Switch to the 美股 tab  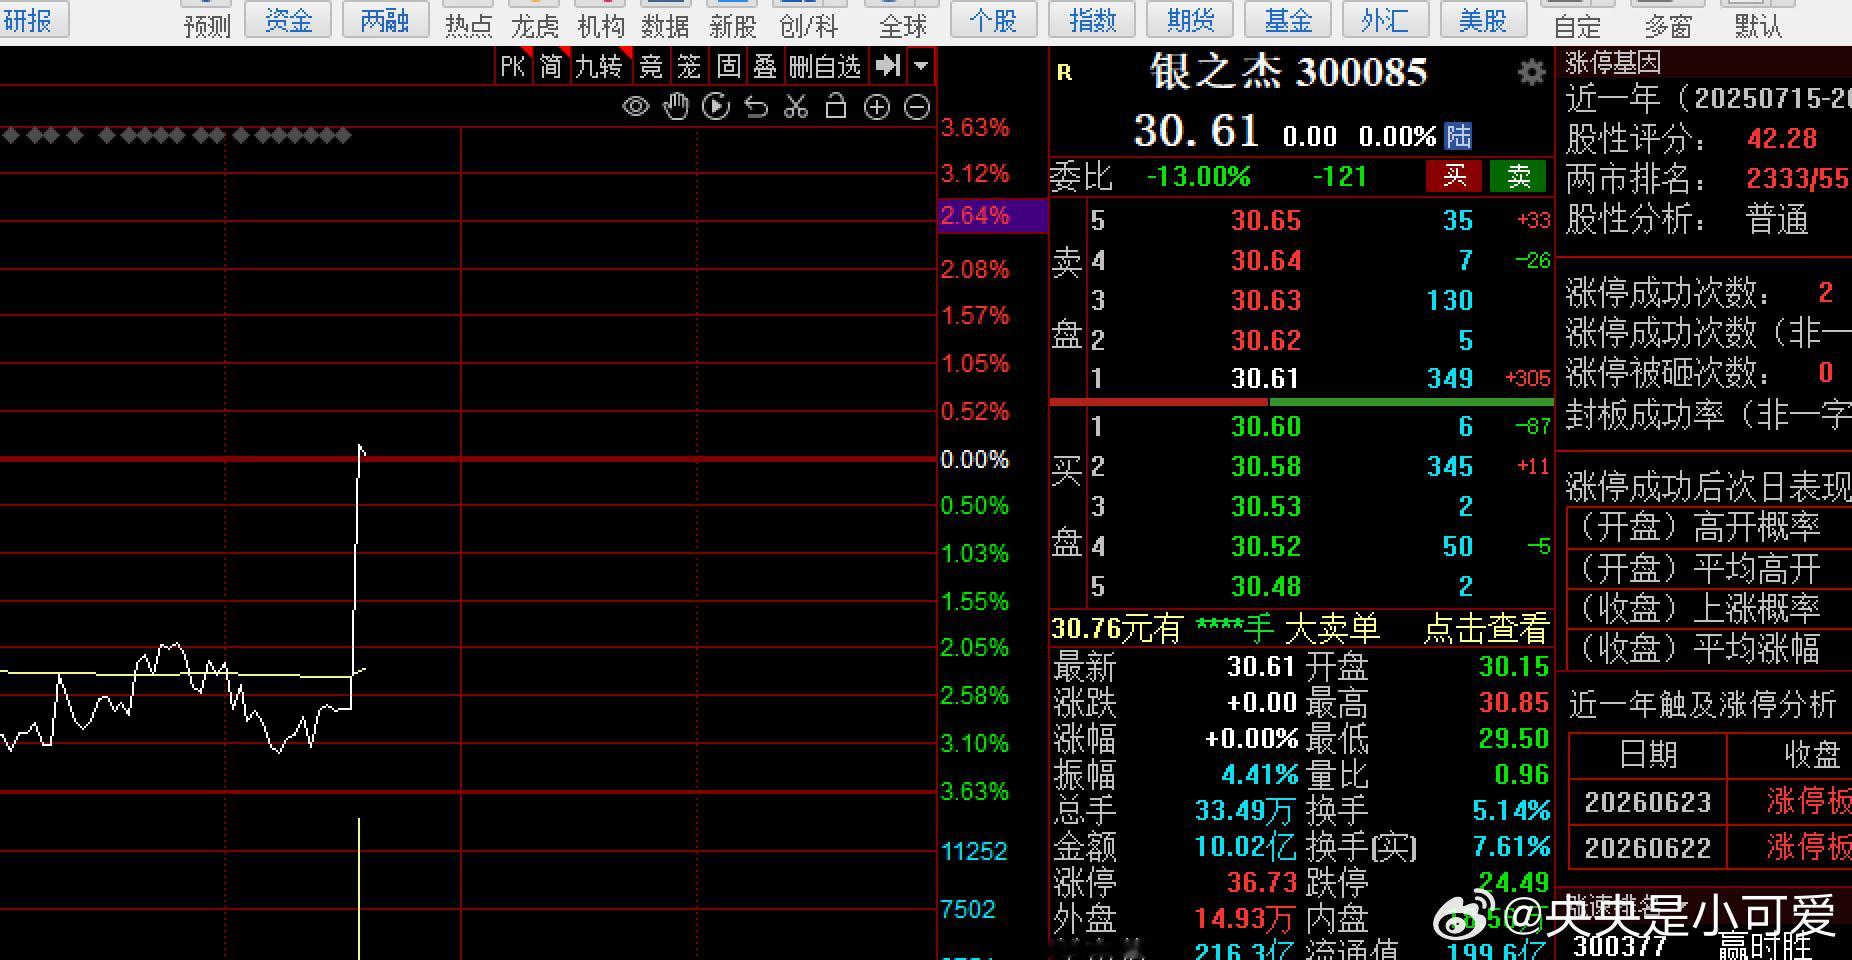click(x=1483, y=19)
